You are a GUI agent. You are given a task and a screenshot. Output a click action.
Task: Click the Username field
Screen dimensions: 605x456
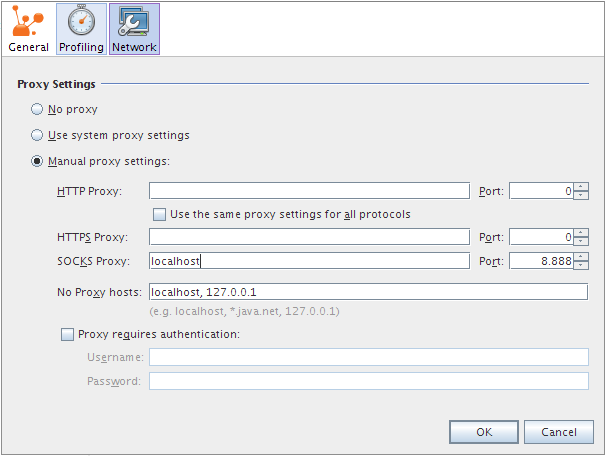[x=369, y=357]
